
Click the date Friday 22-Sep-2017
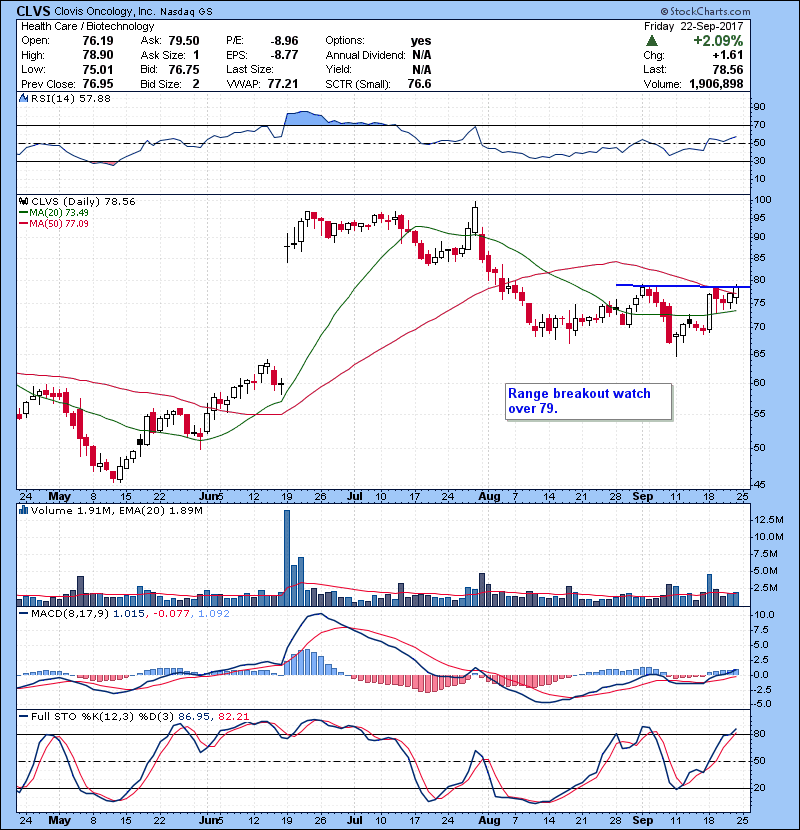694,26
